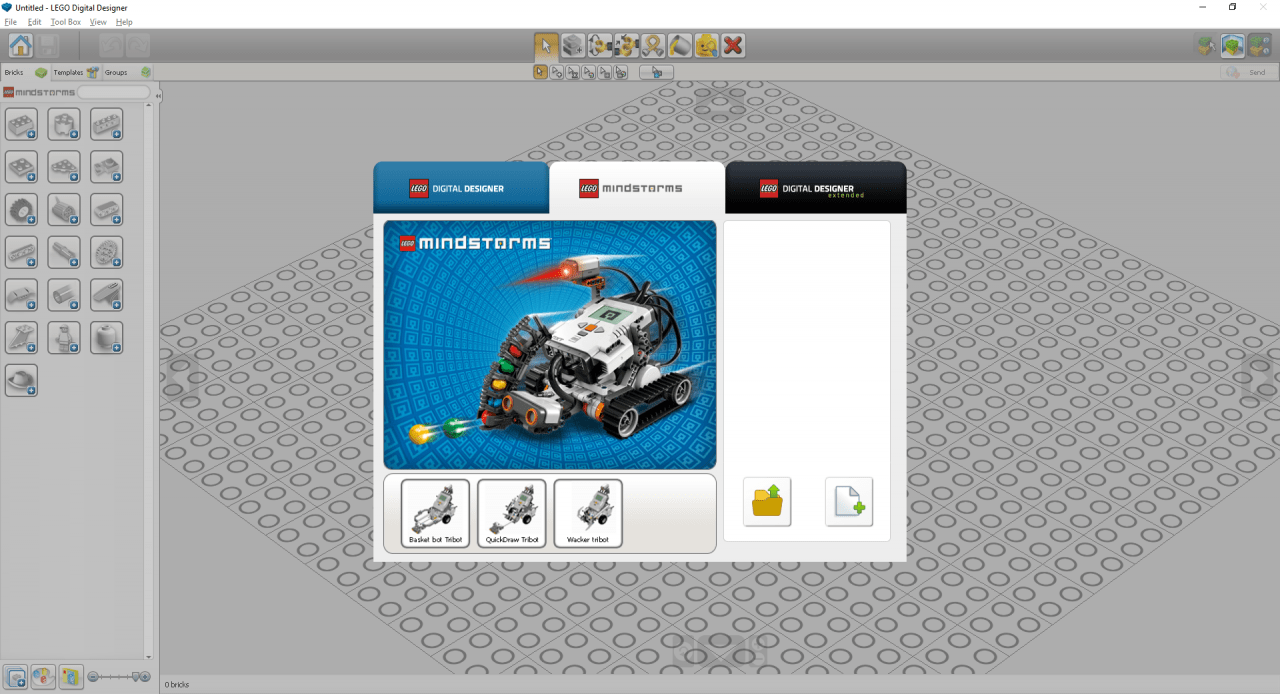Click the new blank model icon
Image resolution: width=1280 pixels, height=694 pixels.
(848, 501)
